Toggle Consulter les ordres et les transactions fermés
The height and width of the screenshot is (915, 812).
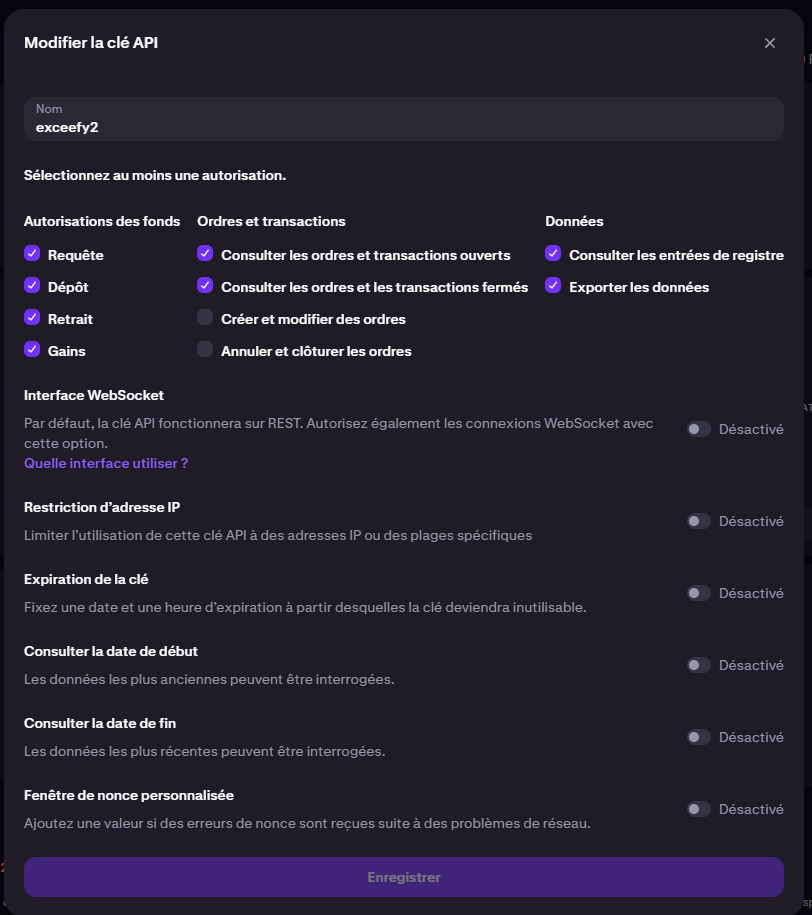[x=205, y=286]
